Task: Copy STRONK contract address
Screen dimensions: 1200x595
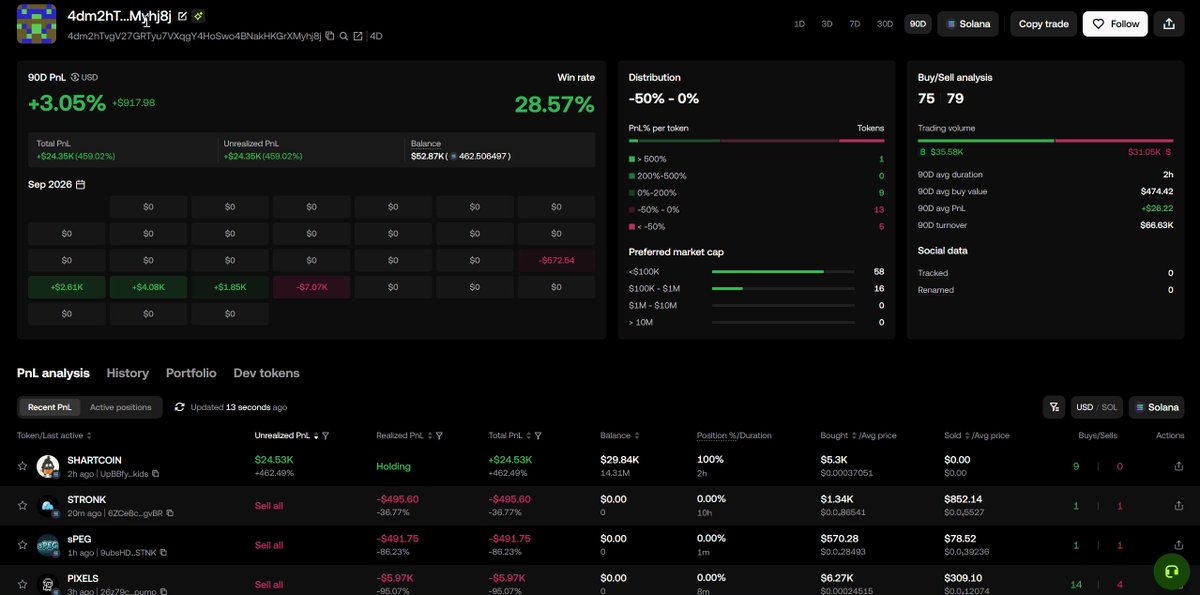Action: tap(170, 513)
